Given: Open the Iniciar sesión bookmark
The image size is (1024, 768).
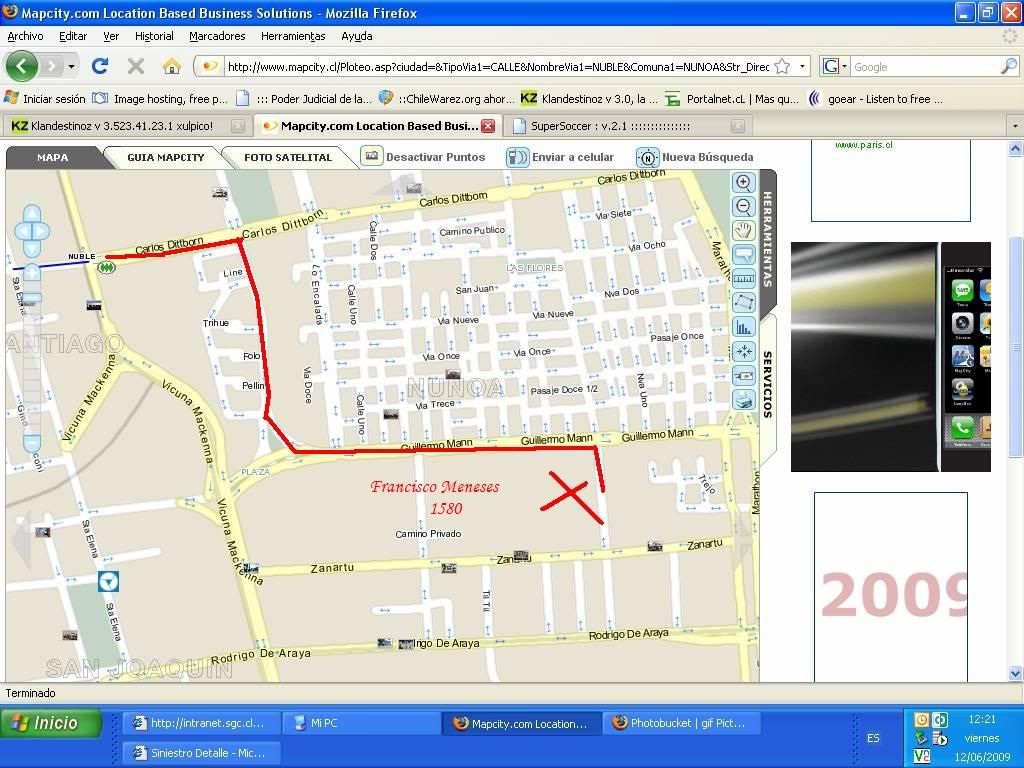Looking at the screenshot, I should [x=45, y=99].
